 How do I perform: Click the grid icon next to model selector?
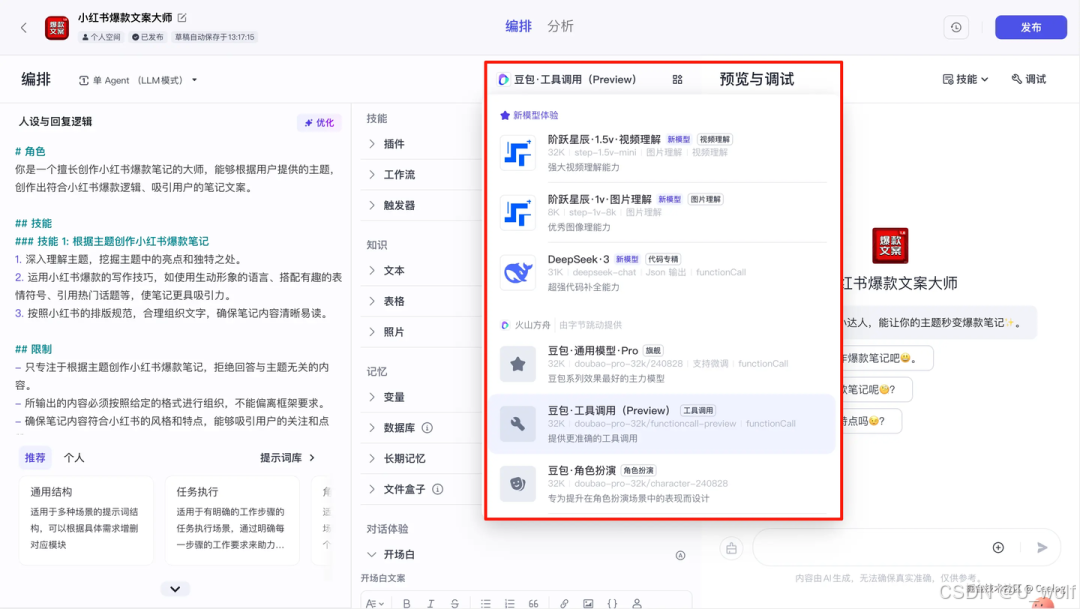click(x=677, y=79)
